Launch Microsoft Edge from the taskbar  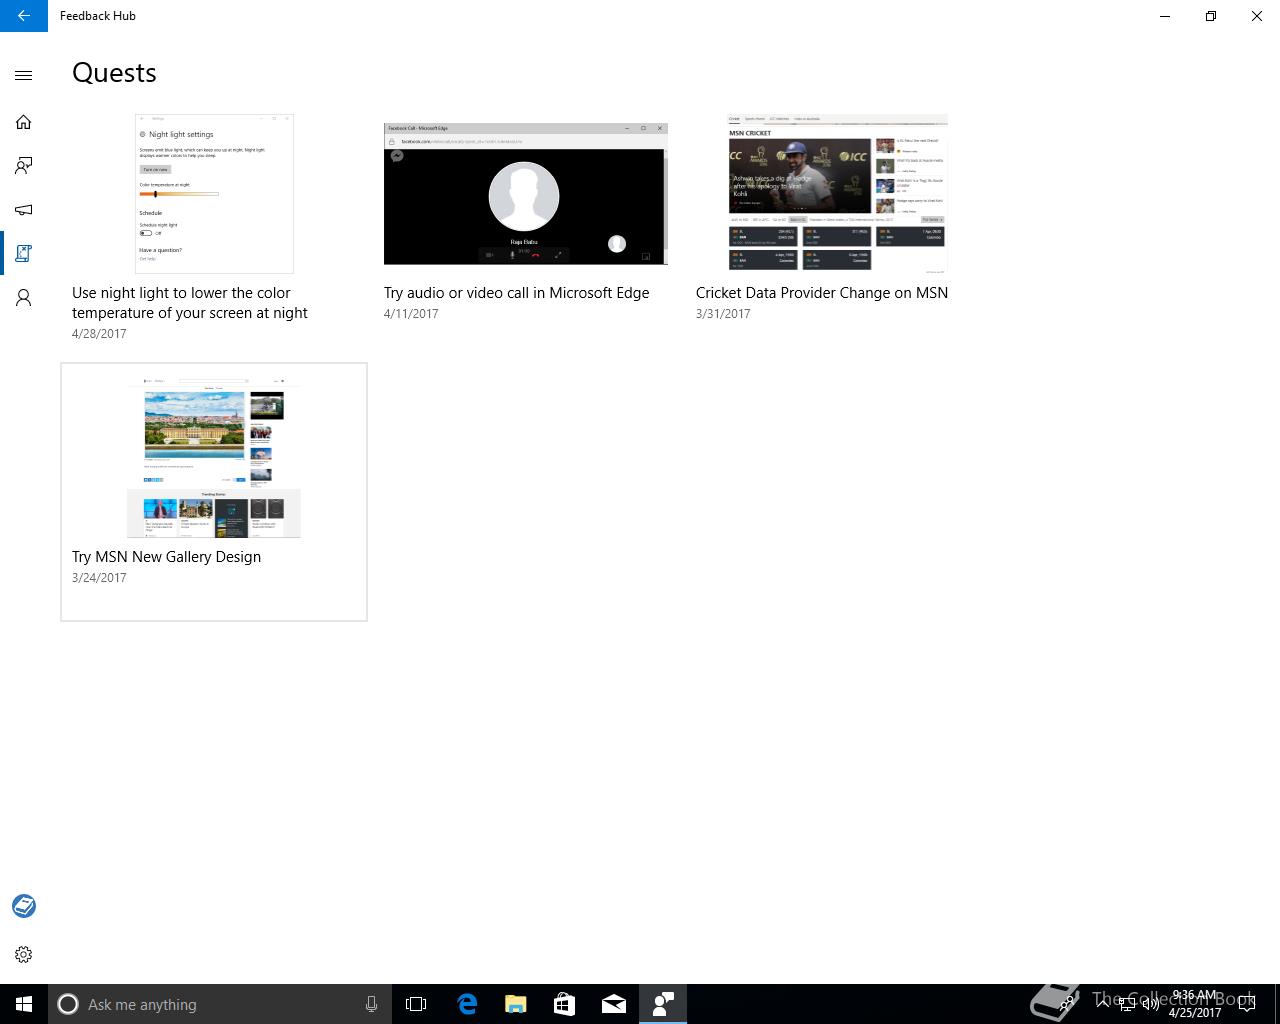coord(467,1004)
